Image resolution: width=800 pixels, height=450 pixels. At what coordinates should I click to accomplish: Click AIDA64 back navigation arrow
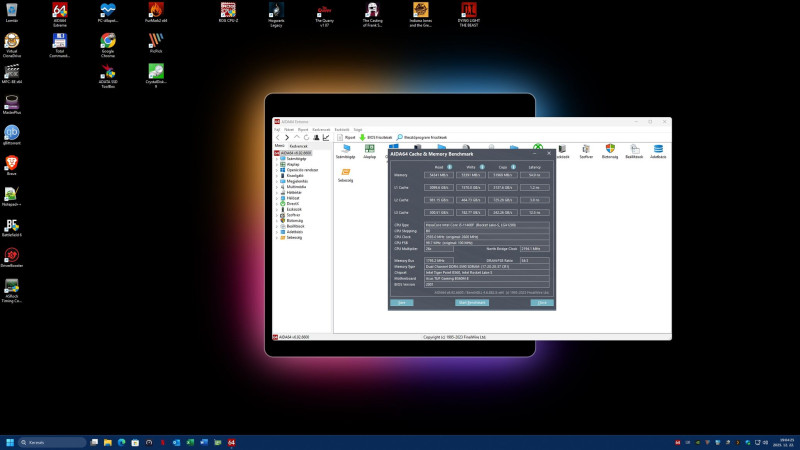coord(278,138)
